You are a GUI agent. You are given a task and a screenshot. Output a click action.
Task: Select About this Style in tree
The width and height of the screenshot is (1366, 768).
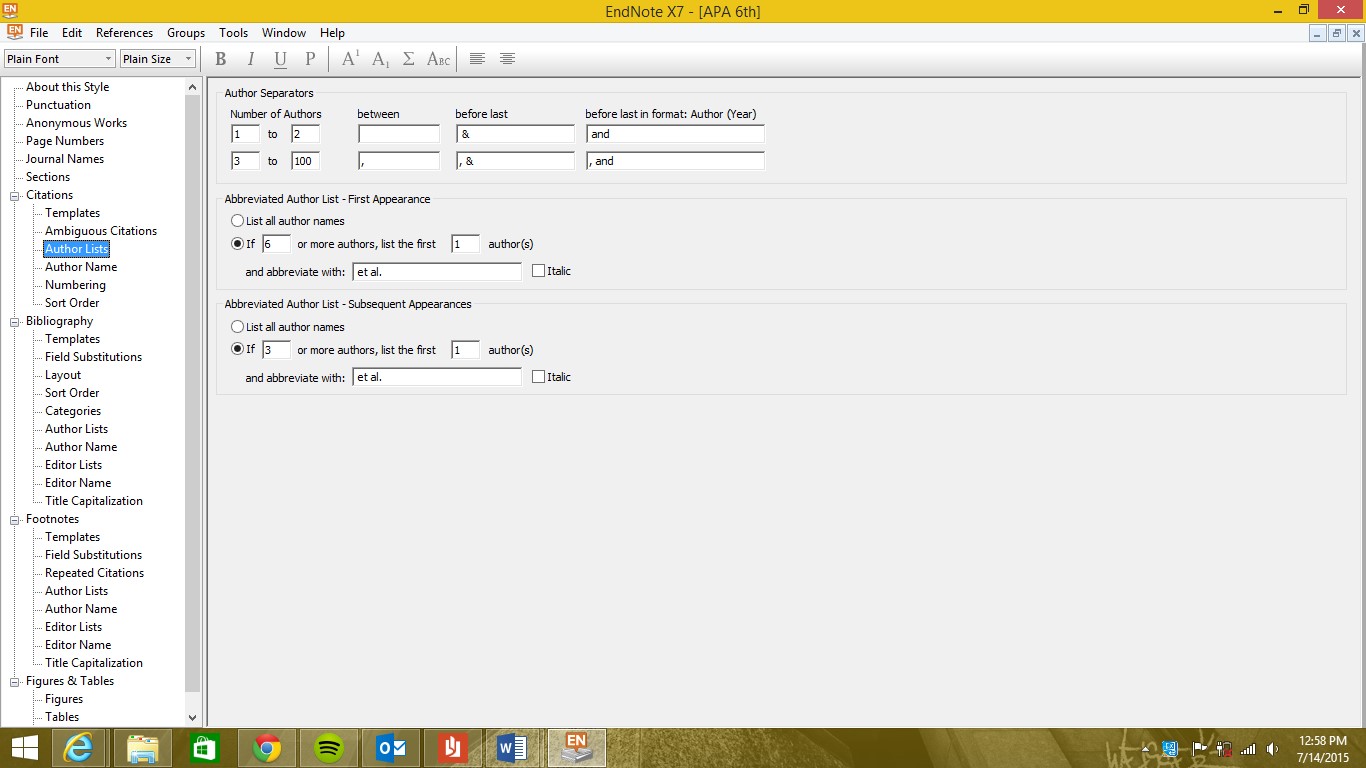[68, 87]
